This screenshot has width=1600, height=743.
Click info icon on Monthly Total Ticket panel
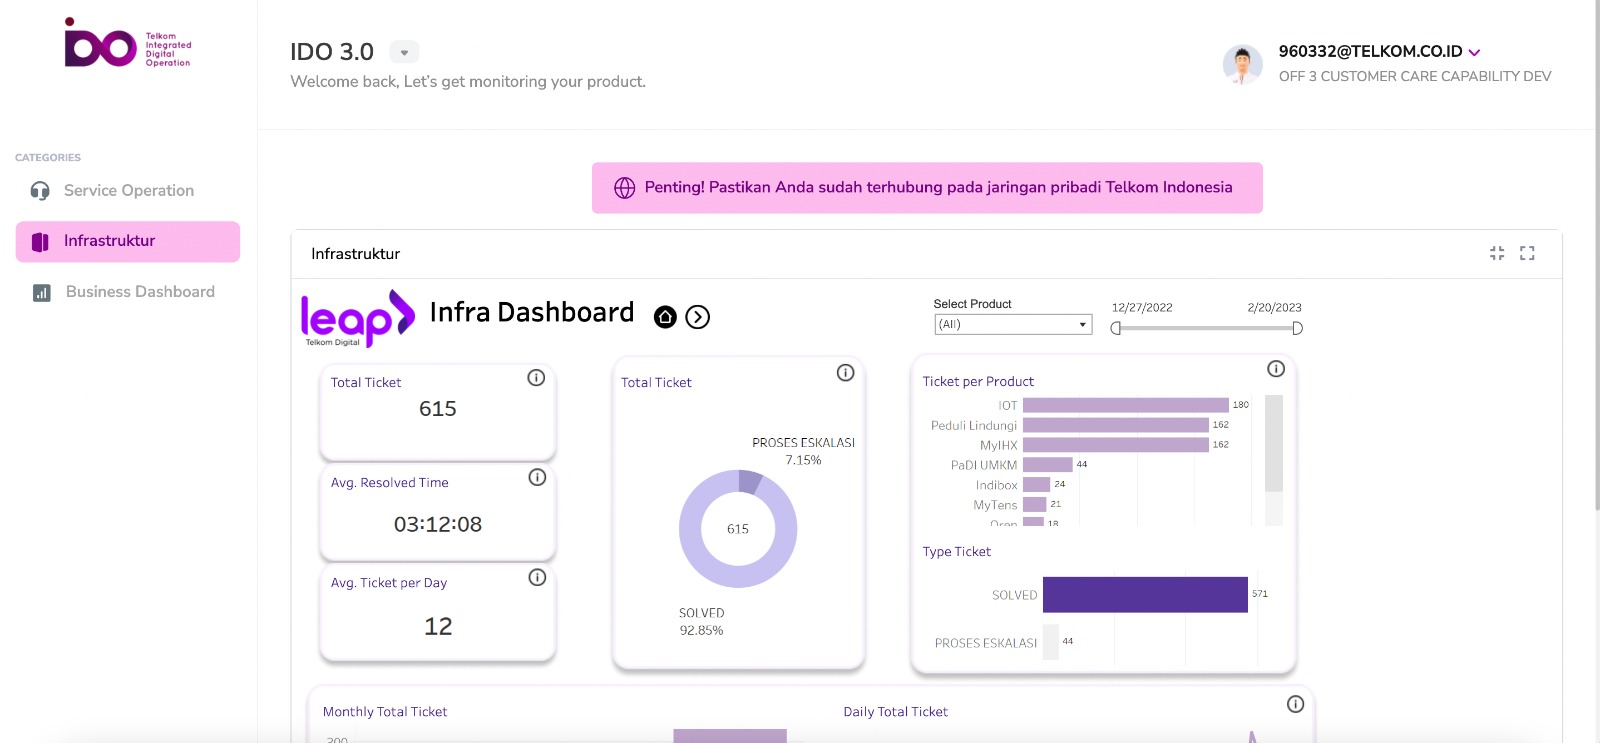(x=1295, y=704)
